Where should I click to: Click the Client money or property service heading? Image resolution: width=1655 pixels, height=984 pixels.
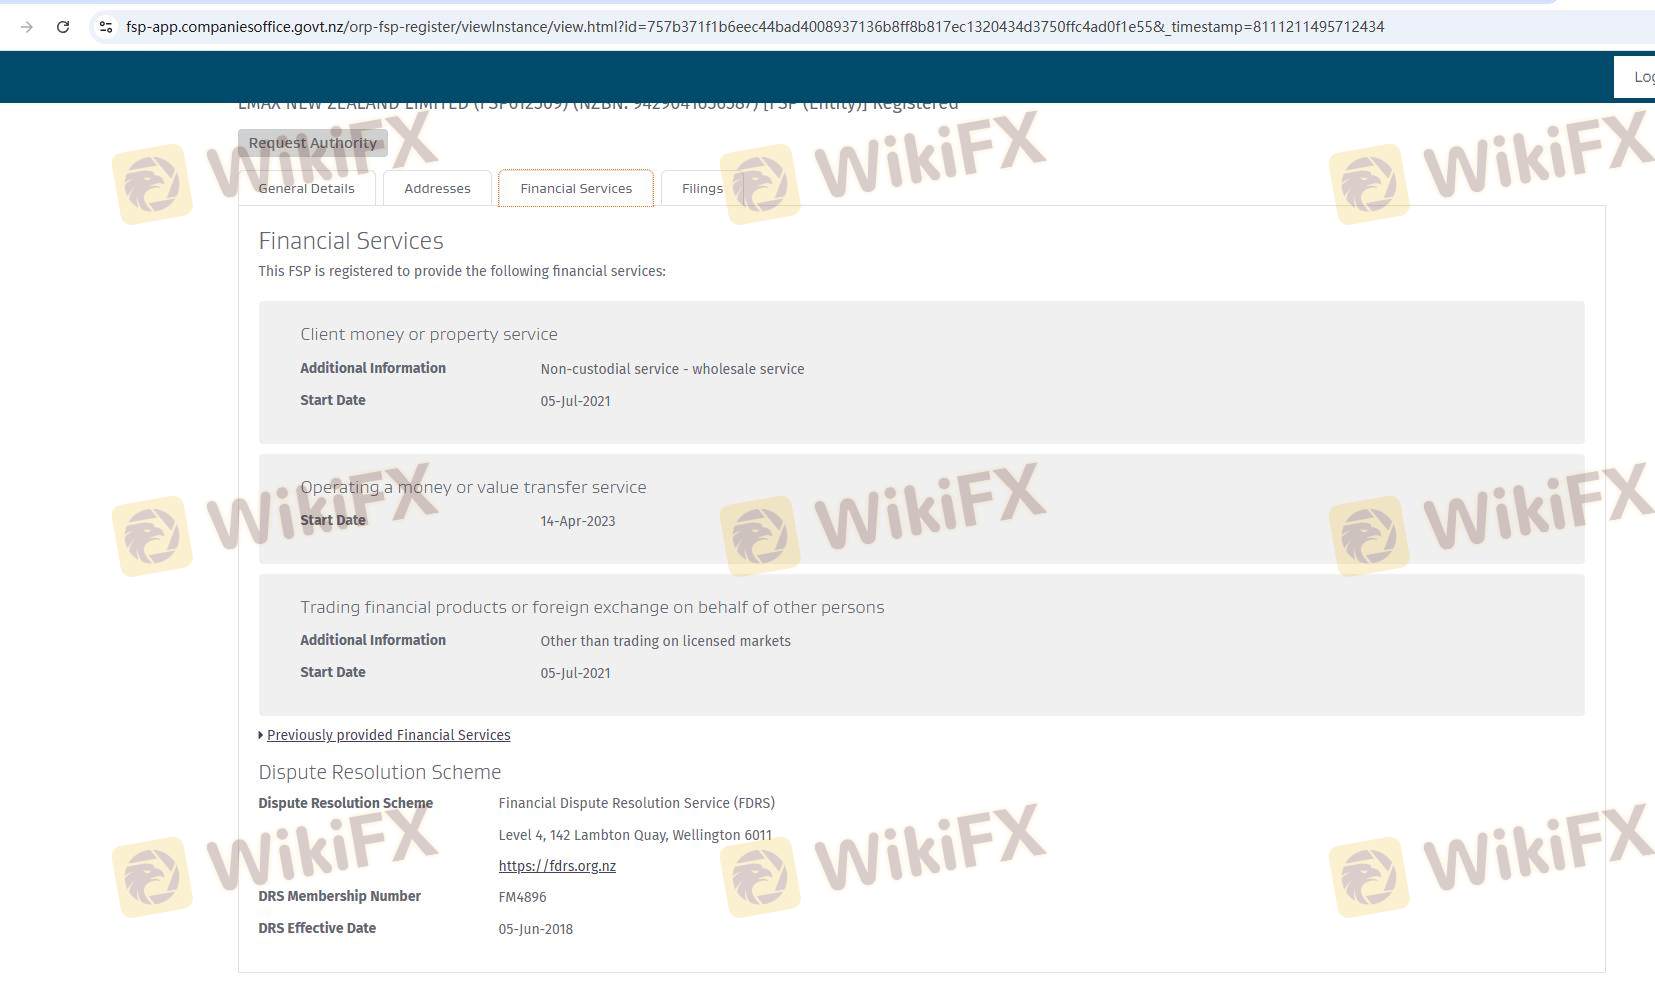pyautogui.click(x=428, y=334)
